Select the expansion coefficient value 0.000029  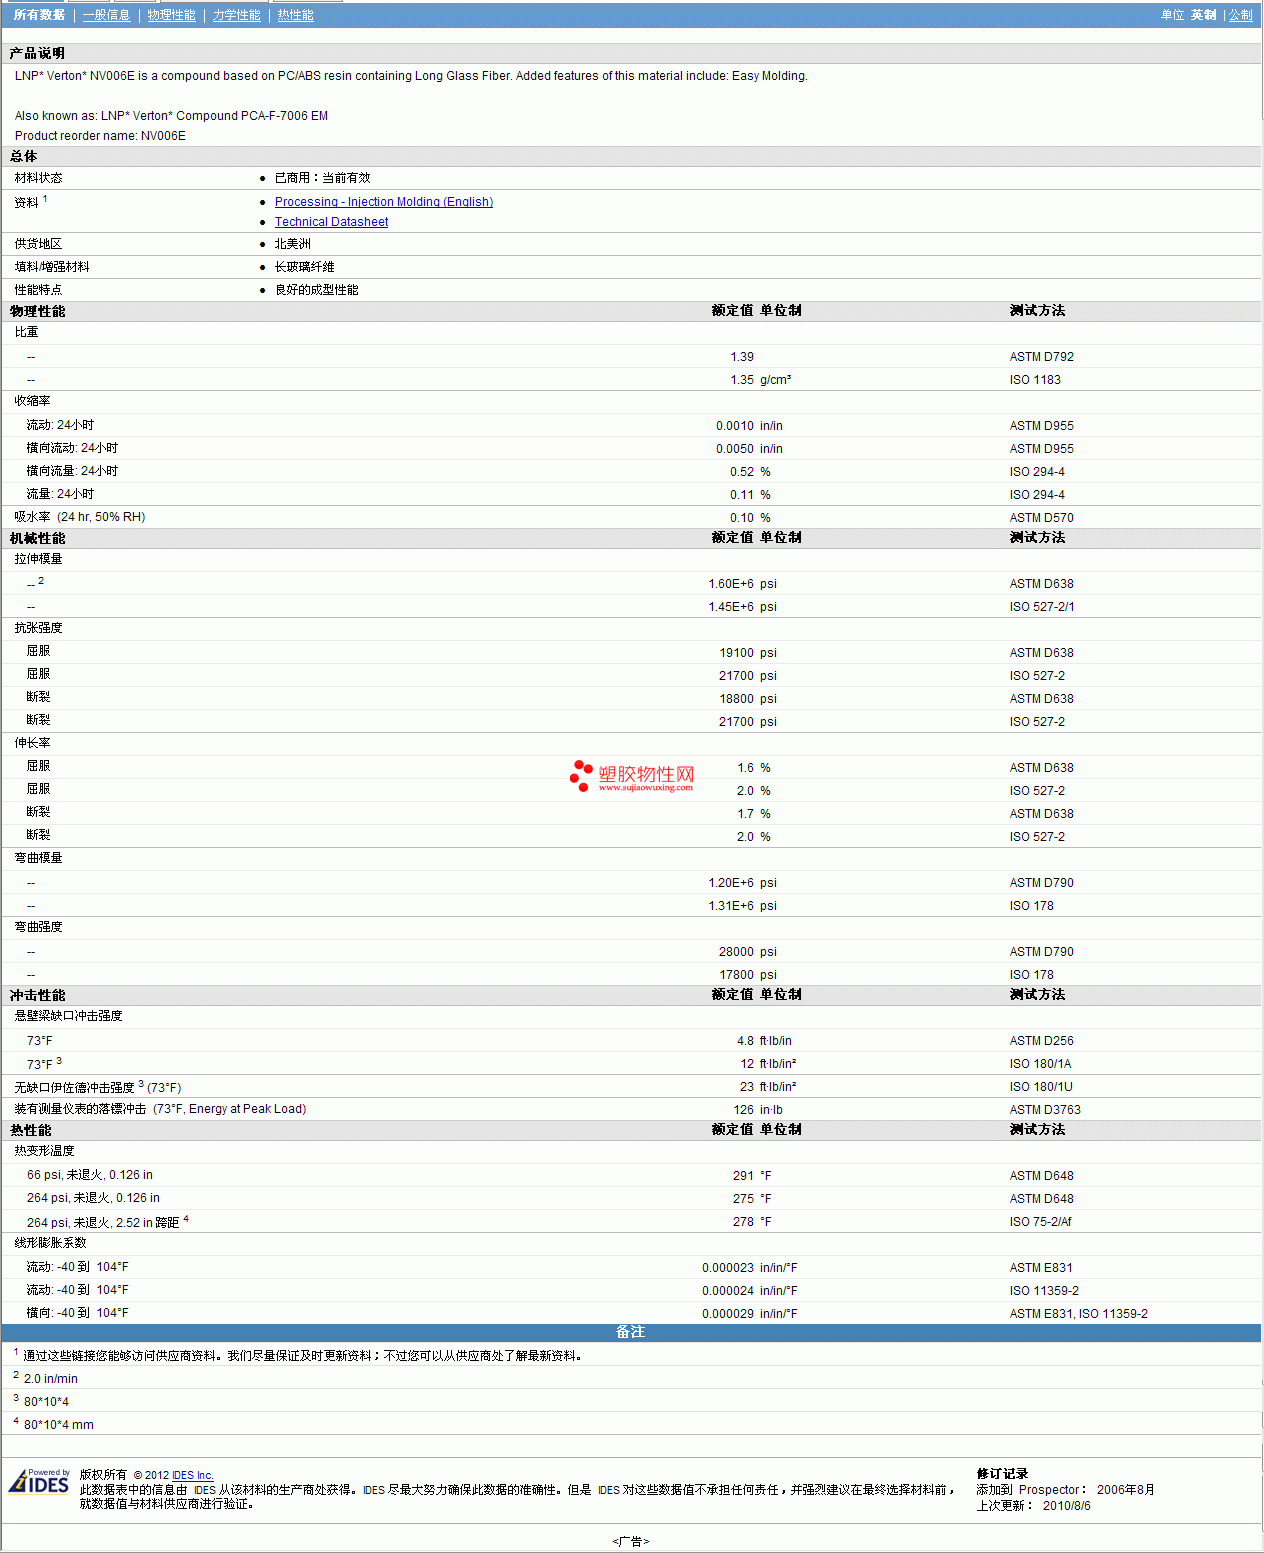click(x=728, y=1314)
